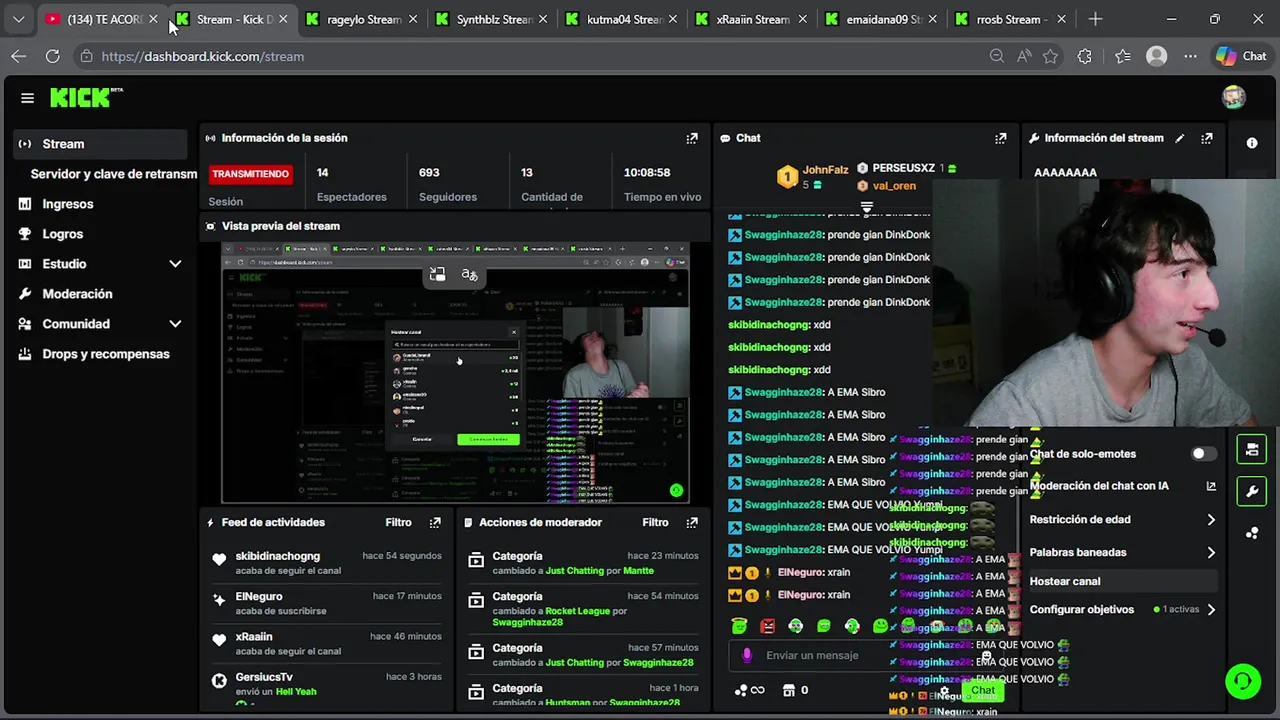This screenshot has height=720, width=1280.
Task: Open the user profile avatar menu
Action: coord(1234,97)
